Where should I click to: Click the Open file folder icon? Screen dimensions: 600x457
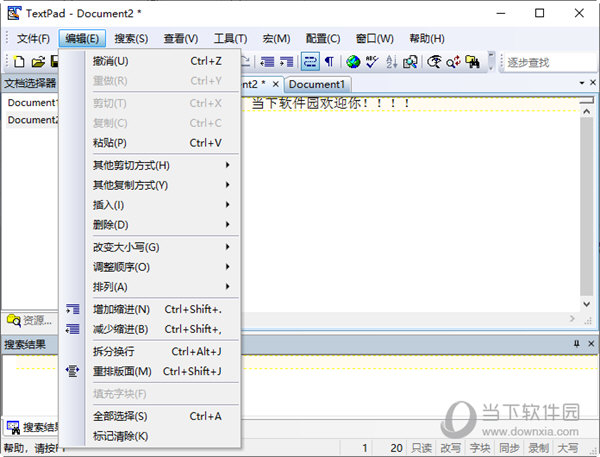click(38, 62)
